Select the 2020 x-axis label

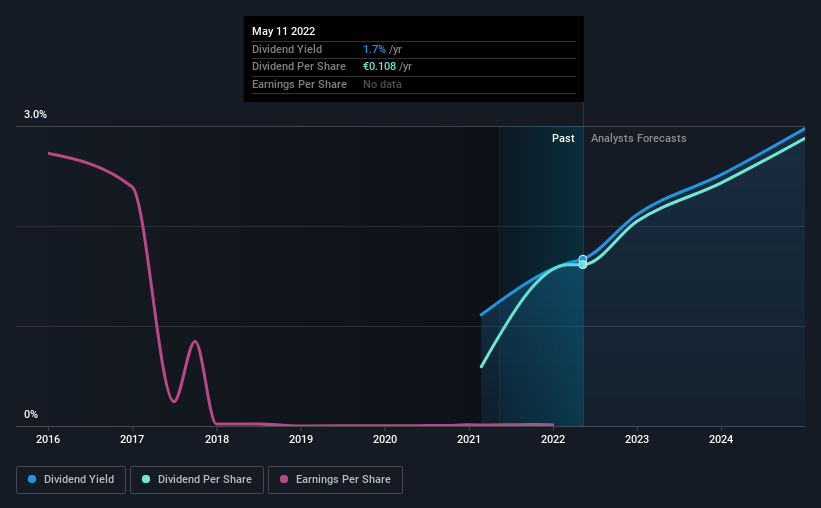point(385,439)
